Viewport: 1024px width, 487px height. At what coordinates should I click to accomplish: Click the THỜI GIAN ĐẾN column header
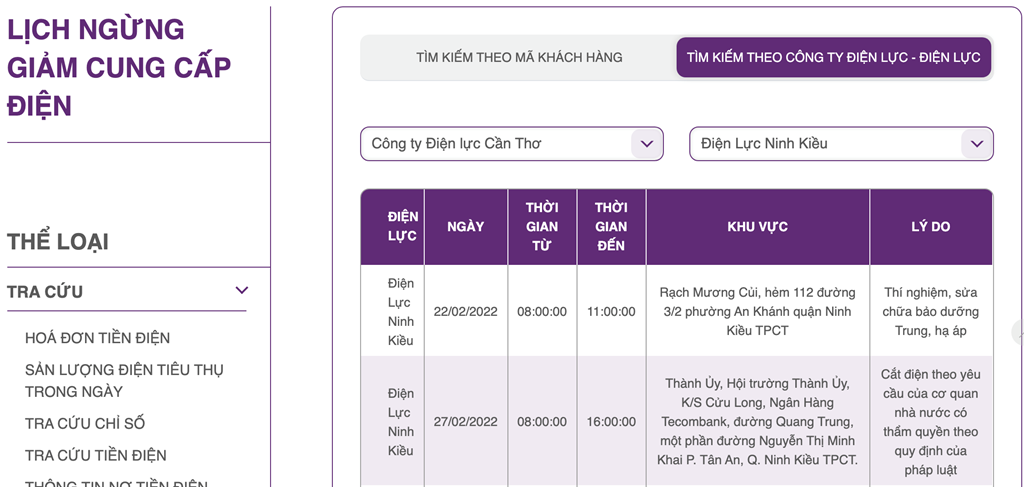point(611,227)
